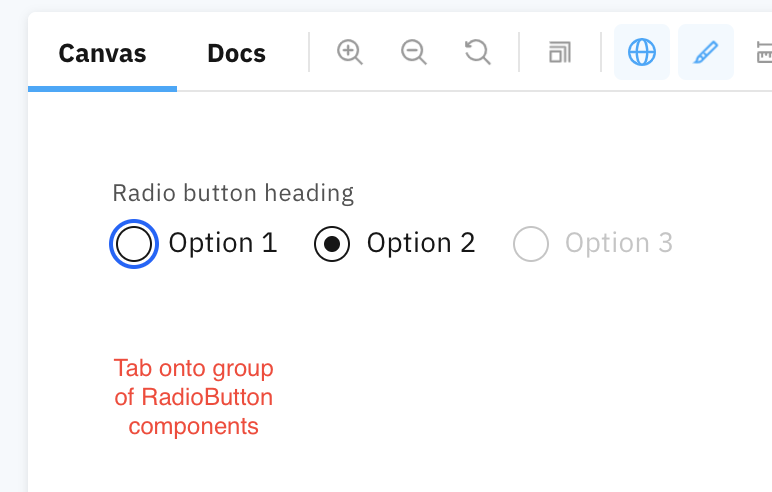772x492 pixels.
Task: Toggle the highlighted pen toolbar icon
Action: (705, 52)
